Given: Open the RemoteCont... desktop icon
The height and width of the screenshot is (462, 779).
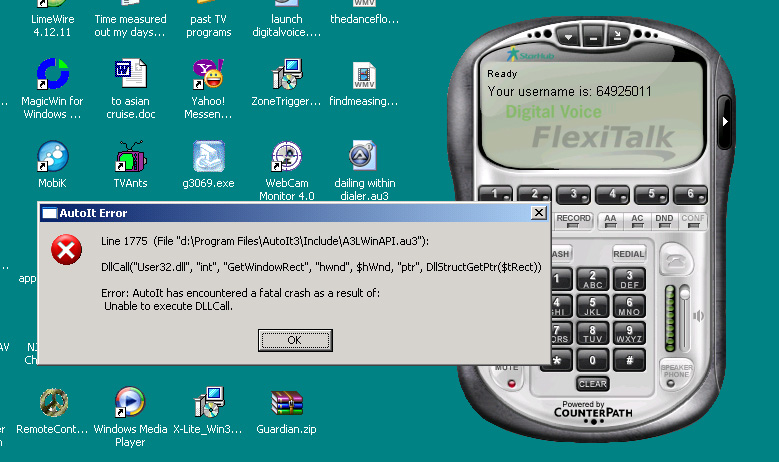Looking at the screenshot, I should (x=52, y=411).
